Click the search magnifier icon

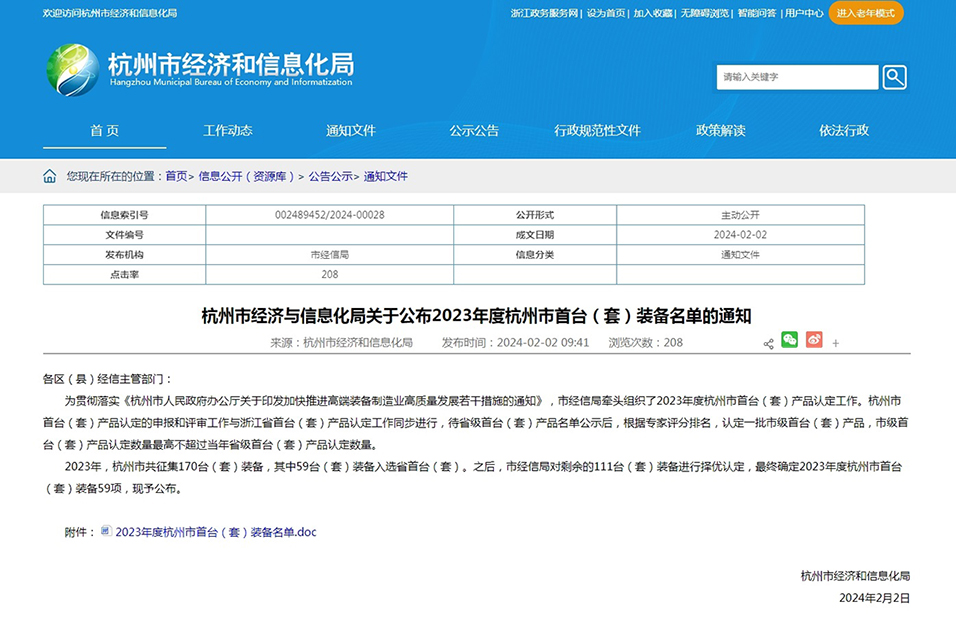click(x=894, y=77)
